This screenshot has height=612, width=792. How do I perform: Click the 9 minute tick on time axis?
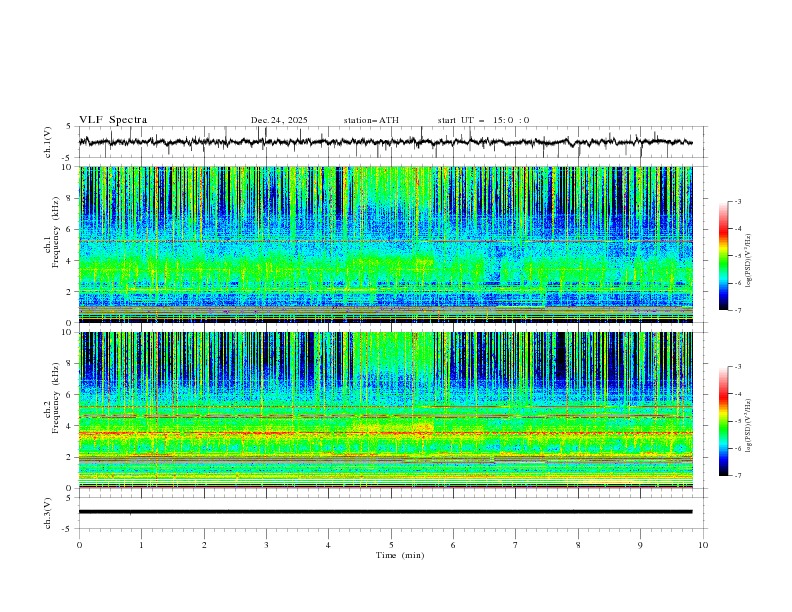tap(640, 545)
